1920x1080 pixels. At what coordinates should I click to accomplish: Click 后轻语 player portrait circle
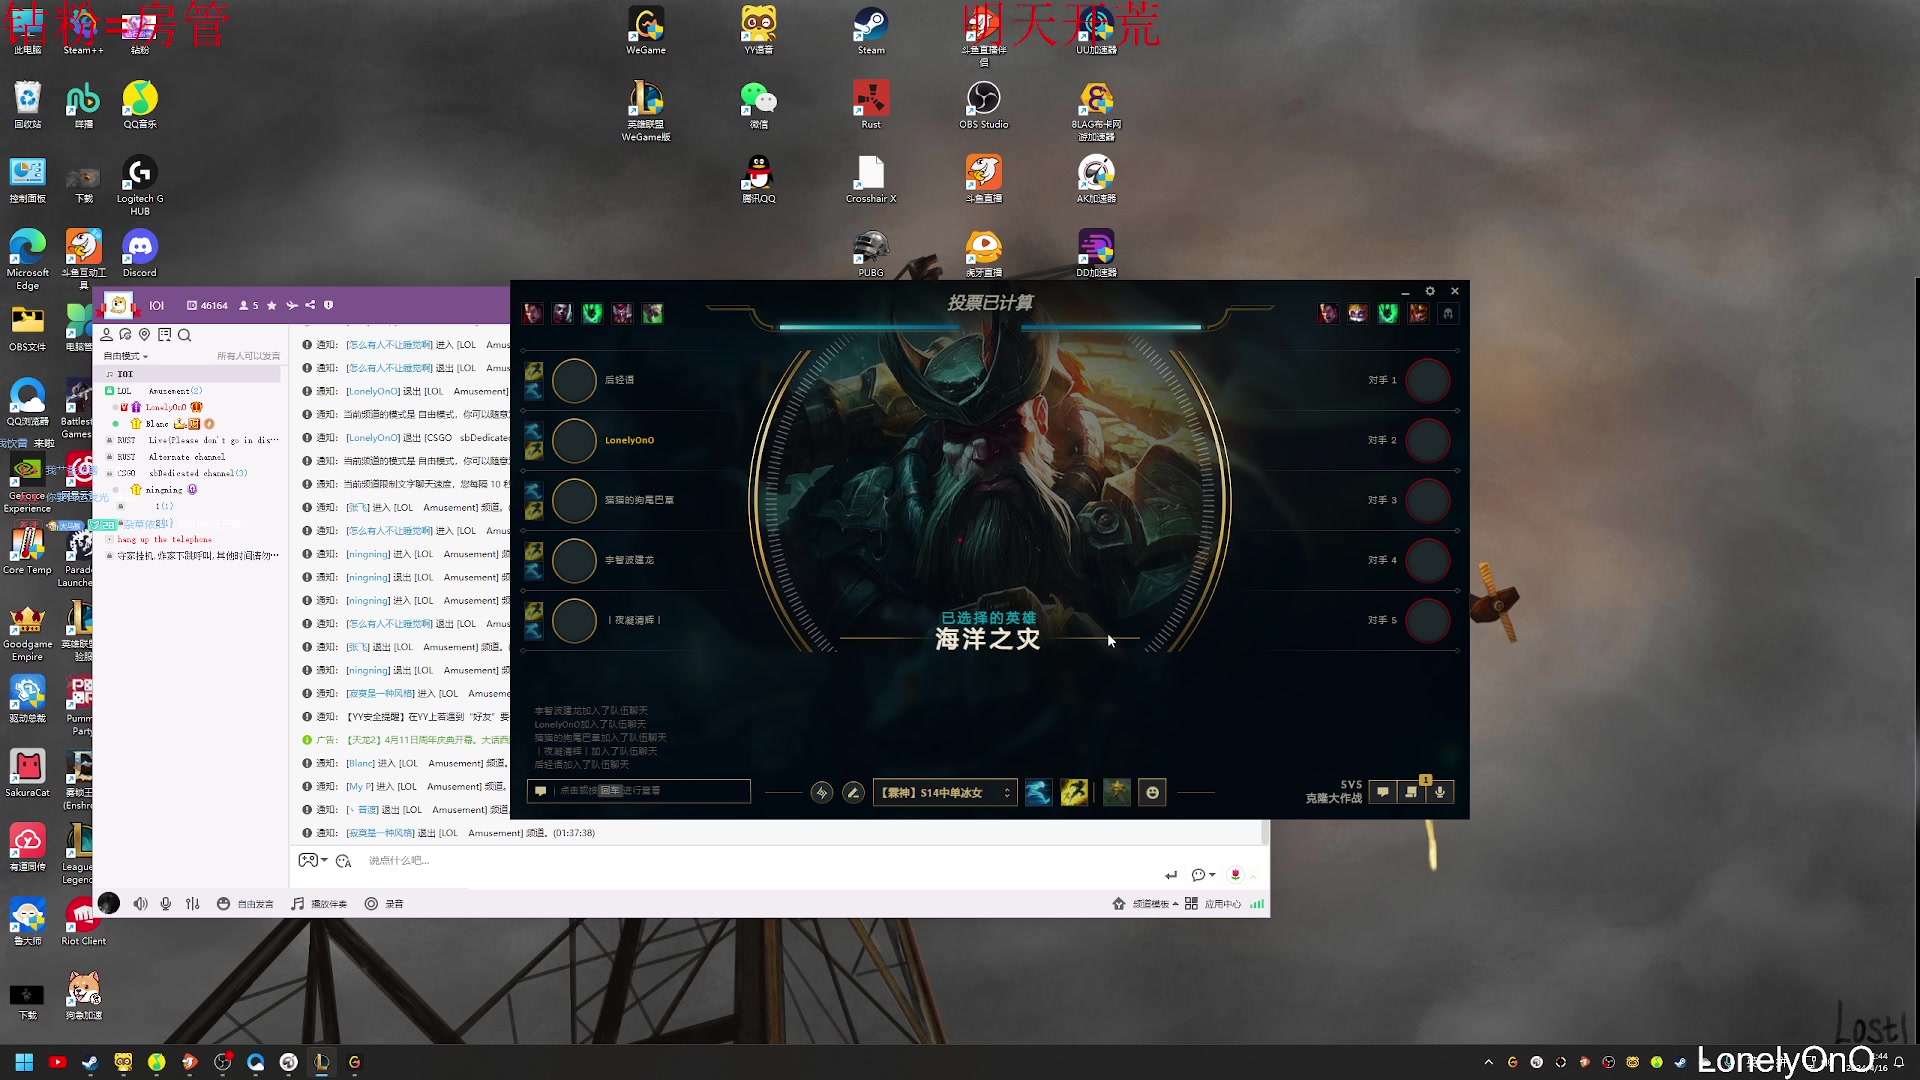(575, 381)
